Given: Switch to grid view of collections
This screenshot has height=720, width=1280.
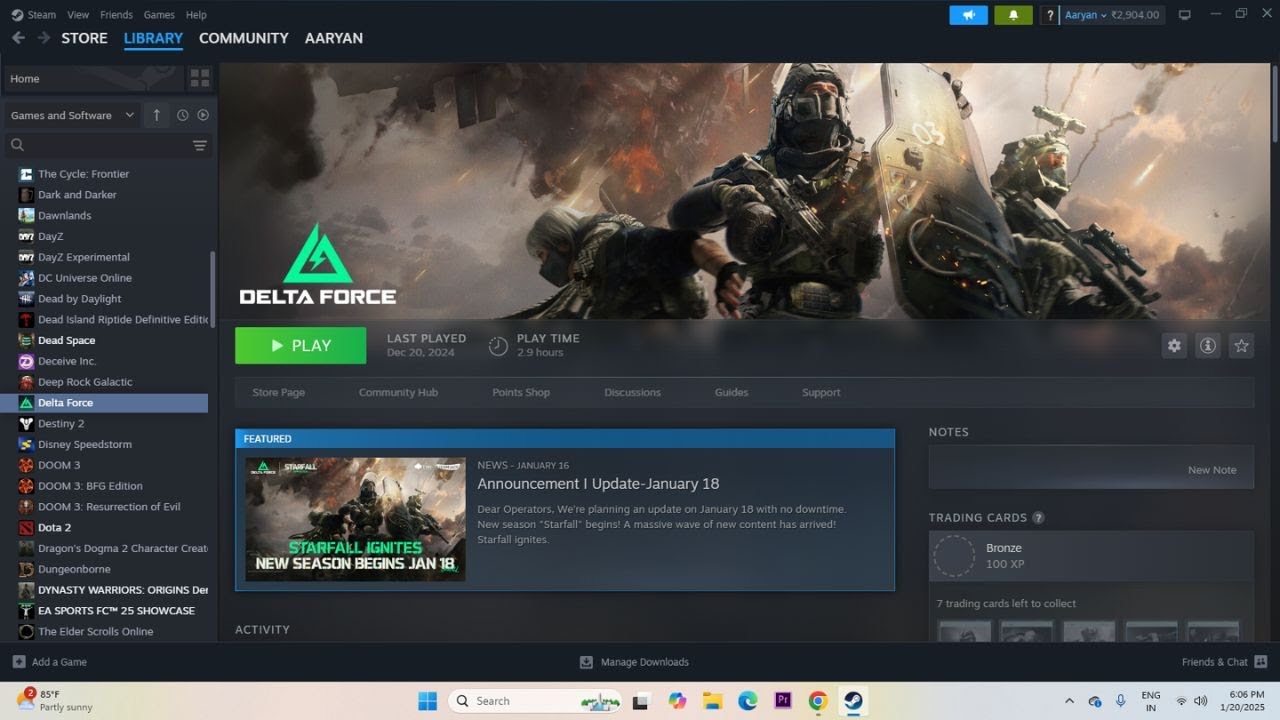Looking at the screenshot, I should click(200, 78).
